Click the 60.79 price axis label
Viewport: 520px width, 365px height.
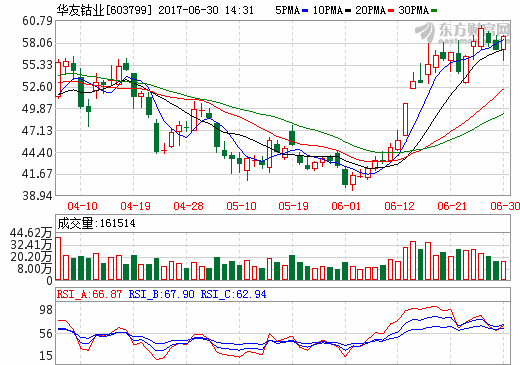(x=37, y=21)
